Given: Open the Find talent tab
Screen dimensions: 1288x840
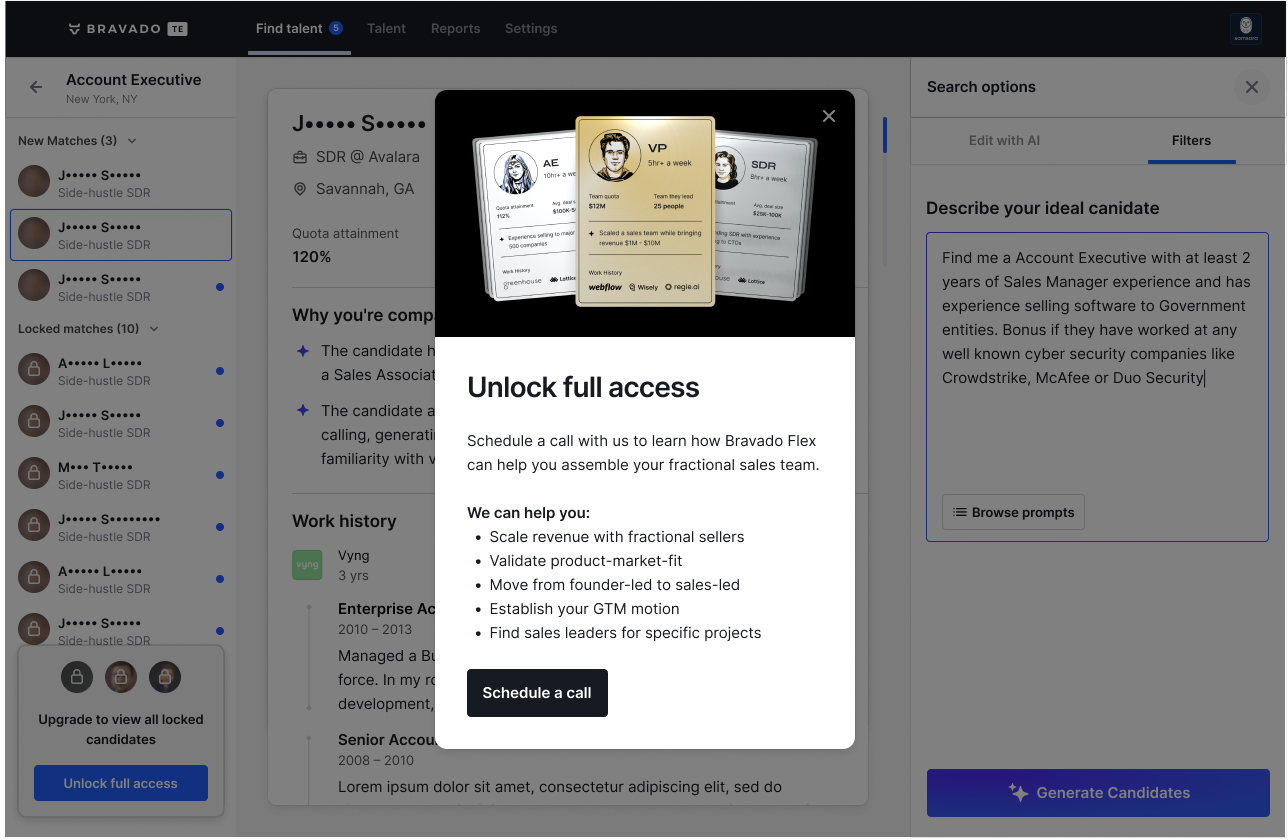Looking at the screenshot, I should (299, 28).
